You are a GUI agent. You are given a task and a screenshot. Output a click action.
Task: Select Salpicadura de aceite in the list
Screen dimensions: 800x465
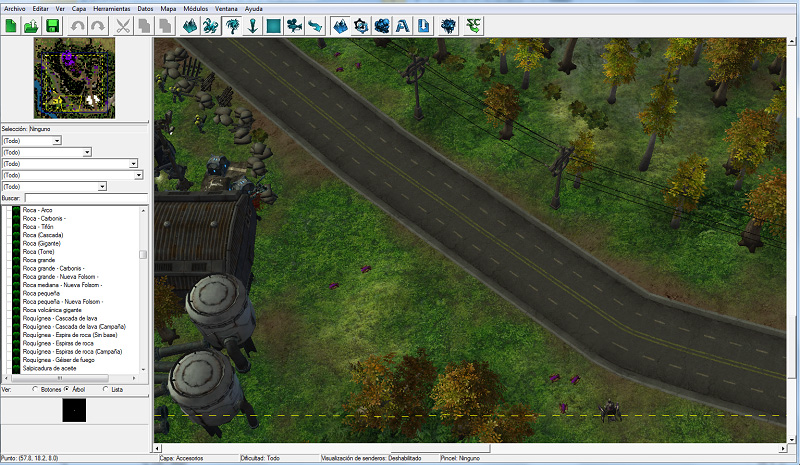[49, 368]
